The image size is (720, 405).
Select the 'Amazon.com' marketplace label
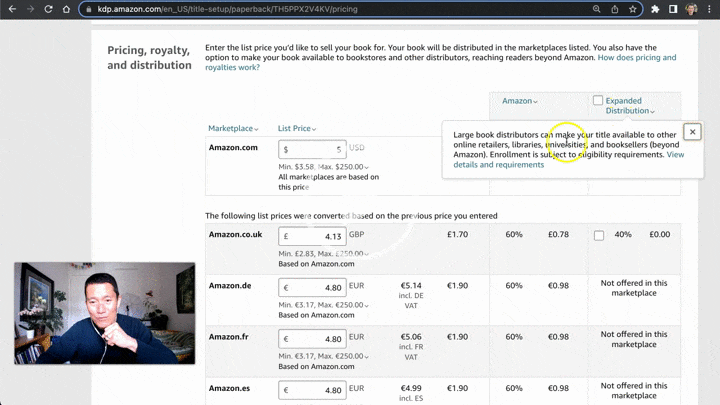tap(233, 147)
